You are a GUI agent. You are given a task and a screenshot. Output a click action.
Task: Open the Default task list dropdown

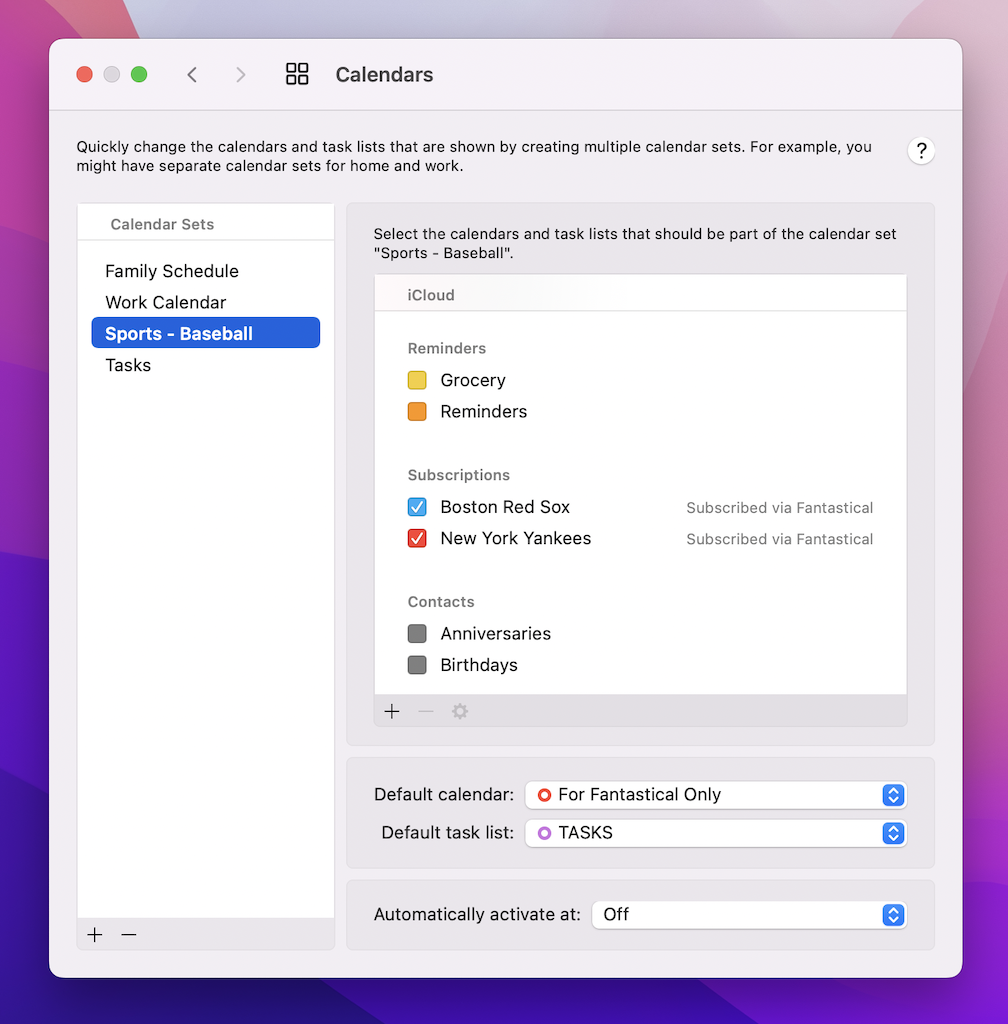tap(716, 833)
